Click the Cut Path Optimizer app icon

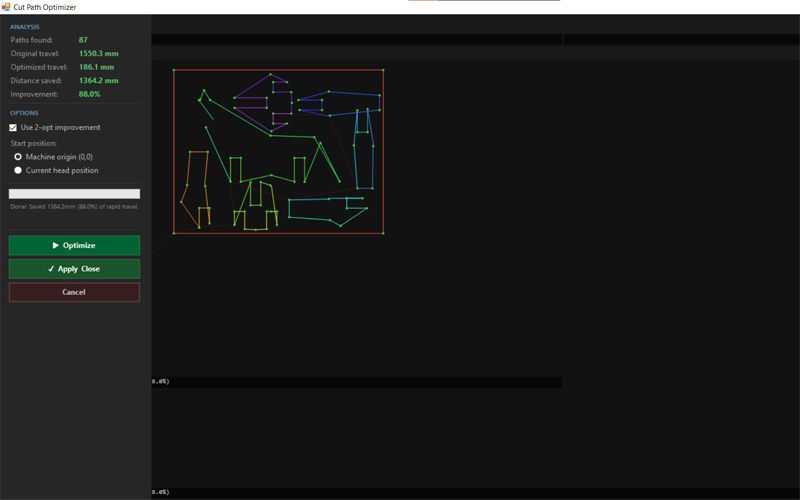tap(6, 7)
